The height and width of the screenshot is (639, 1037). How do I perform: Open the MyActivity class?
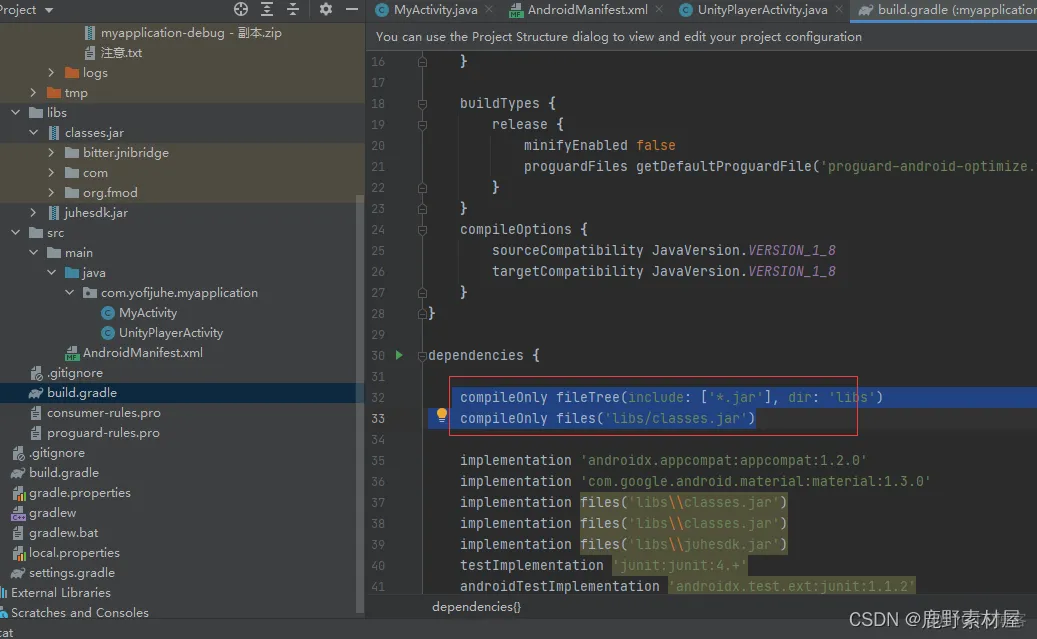click(x=139, y=313)
